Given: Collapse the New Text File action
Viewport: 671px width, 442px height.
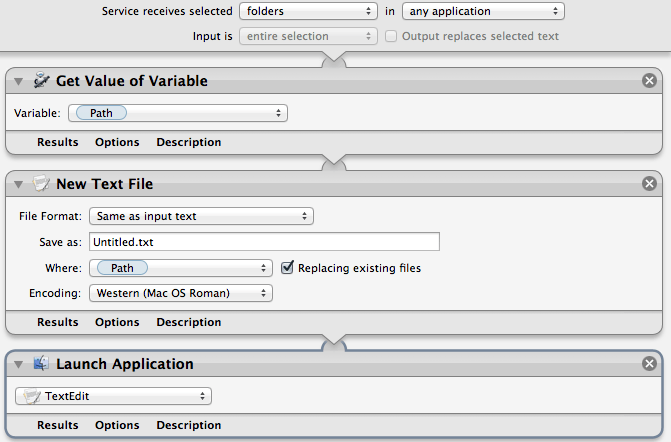Looking at the screenshot, I should (x=17, y=183).
